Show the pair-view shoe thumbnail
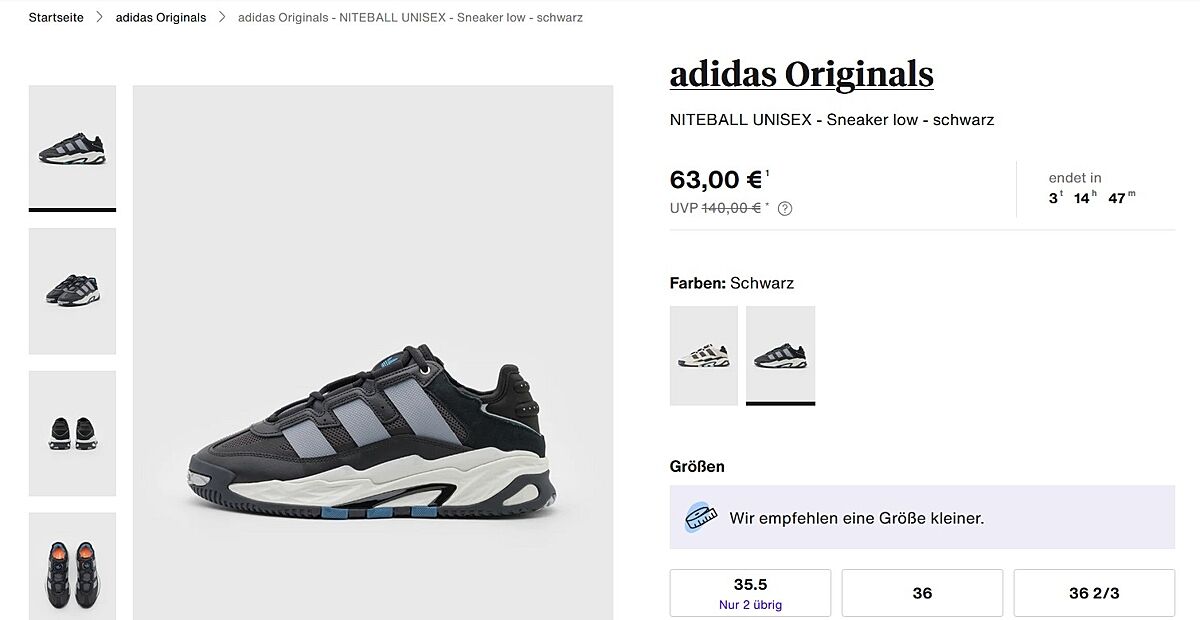1200x620 pixels. 72,291
